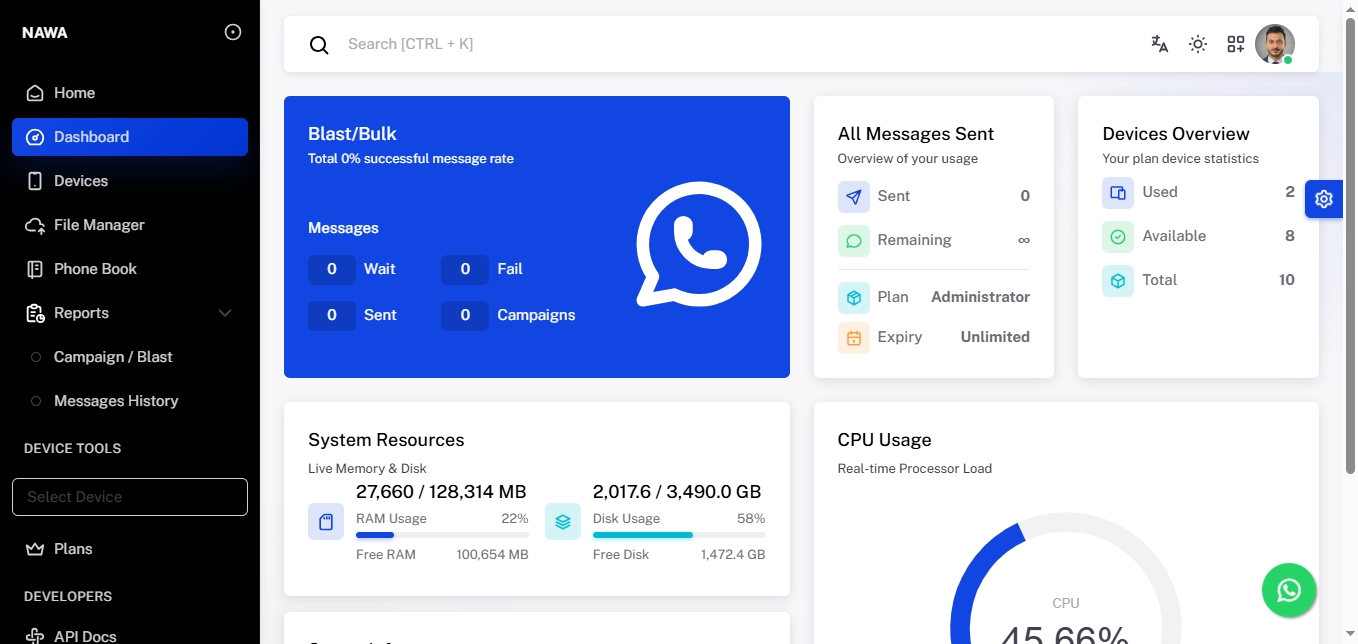The image size is (1358, 644).
Task: Collapse the Reports menu chevron
Action: coord(225,313)
